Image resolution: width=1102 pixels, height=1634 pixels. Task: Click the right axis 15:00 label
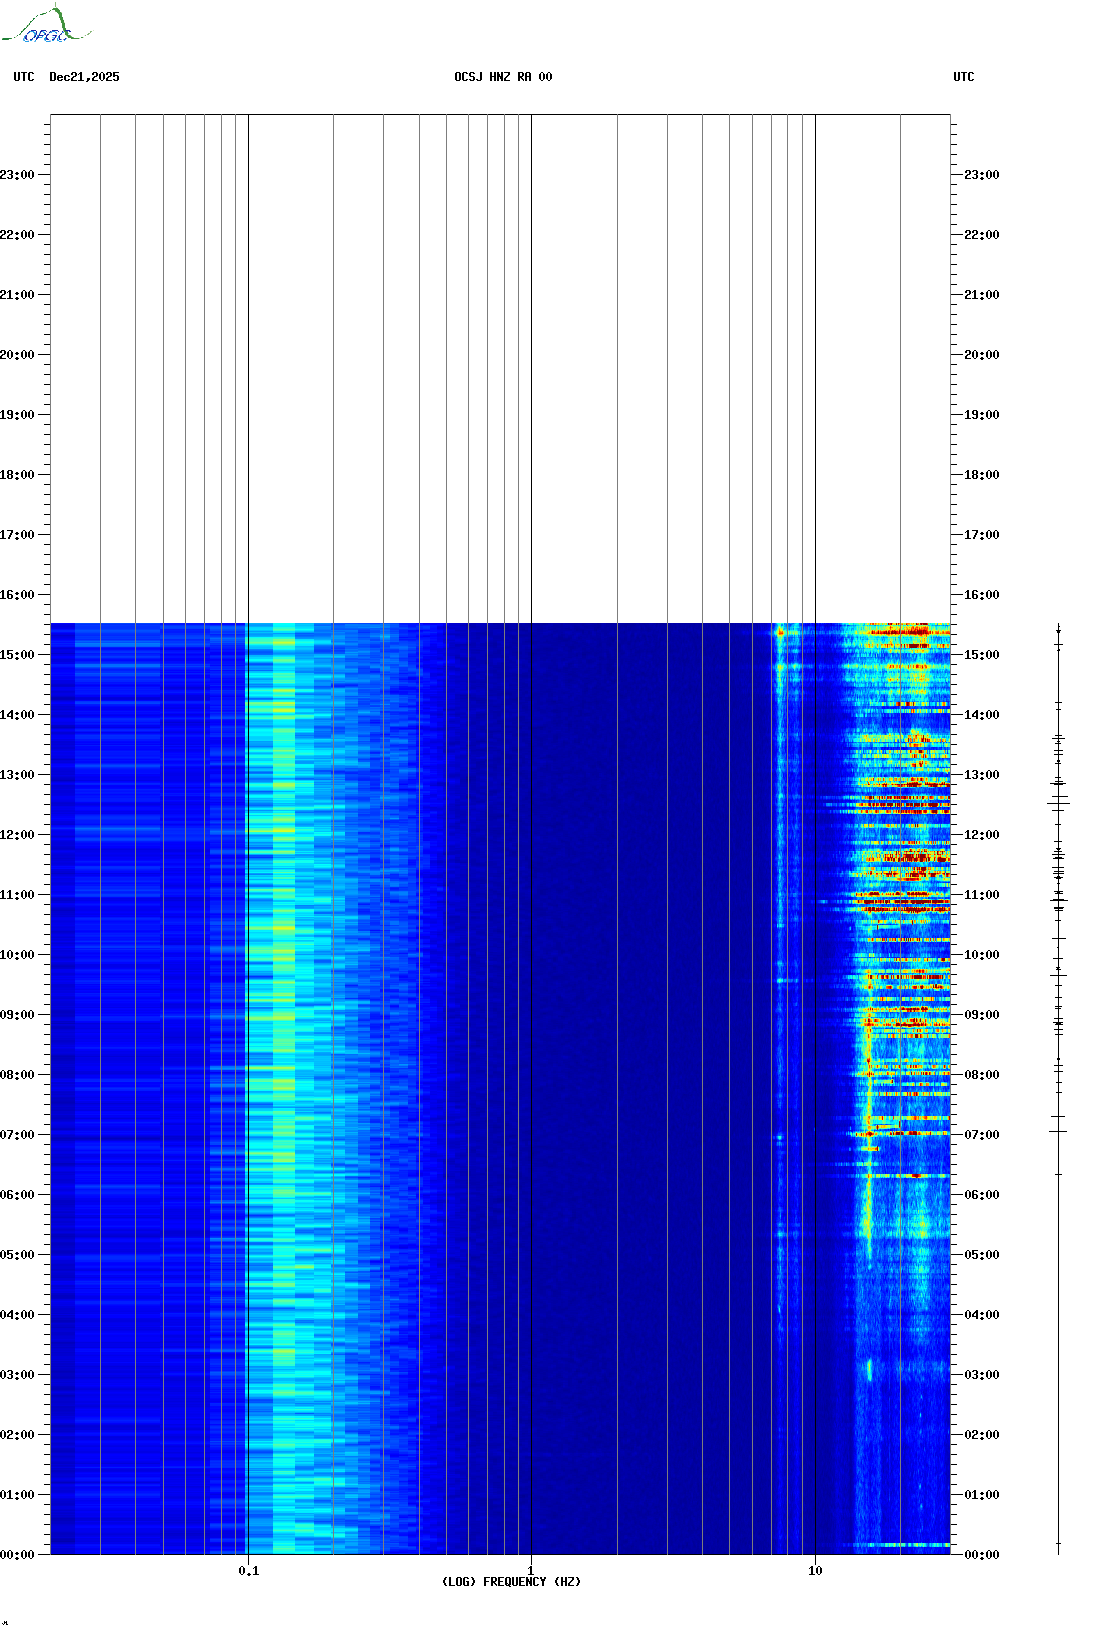pyautogui.click(x=982, y=655)
